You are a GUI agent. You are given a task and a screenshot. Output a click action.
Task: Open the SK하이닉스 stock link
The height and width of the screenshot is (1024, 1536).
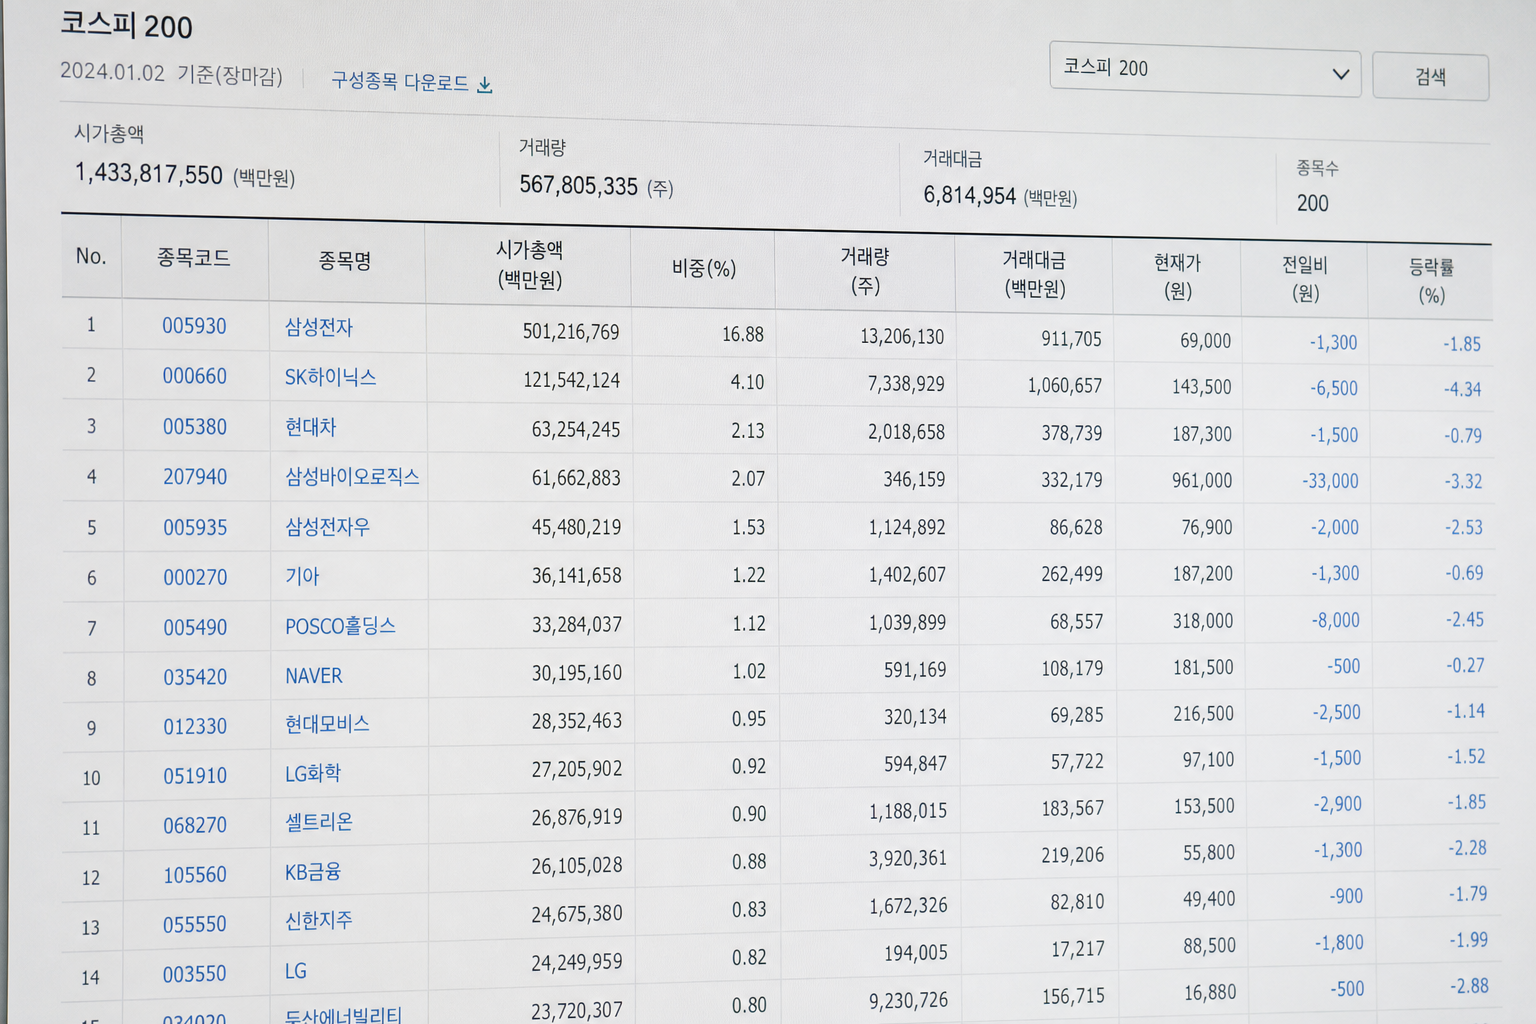click(x=331, y=377)
